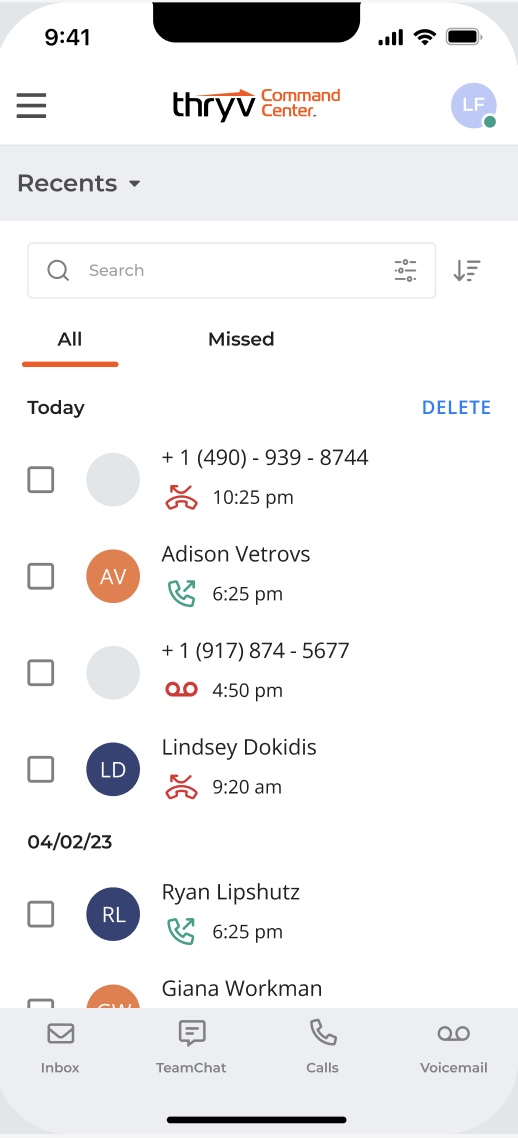Select the All tab

(70, 339)
